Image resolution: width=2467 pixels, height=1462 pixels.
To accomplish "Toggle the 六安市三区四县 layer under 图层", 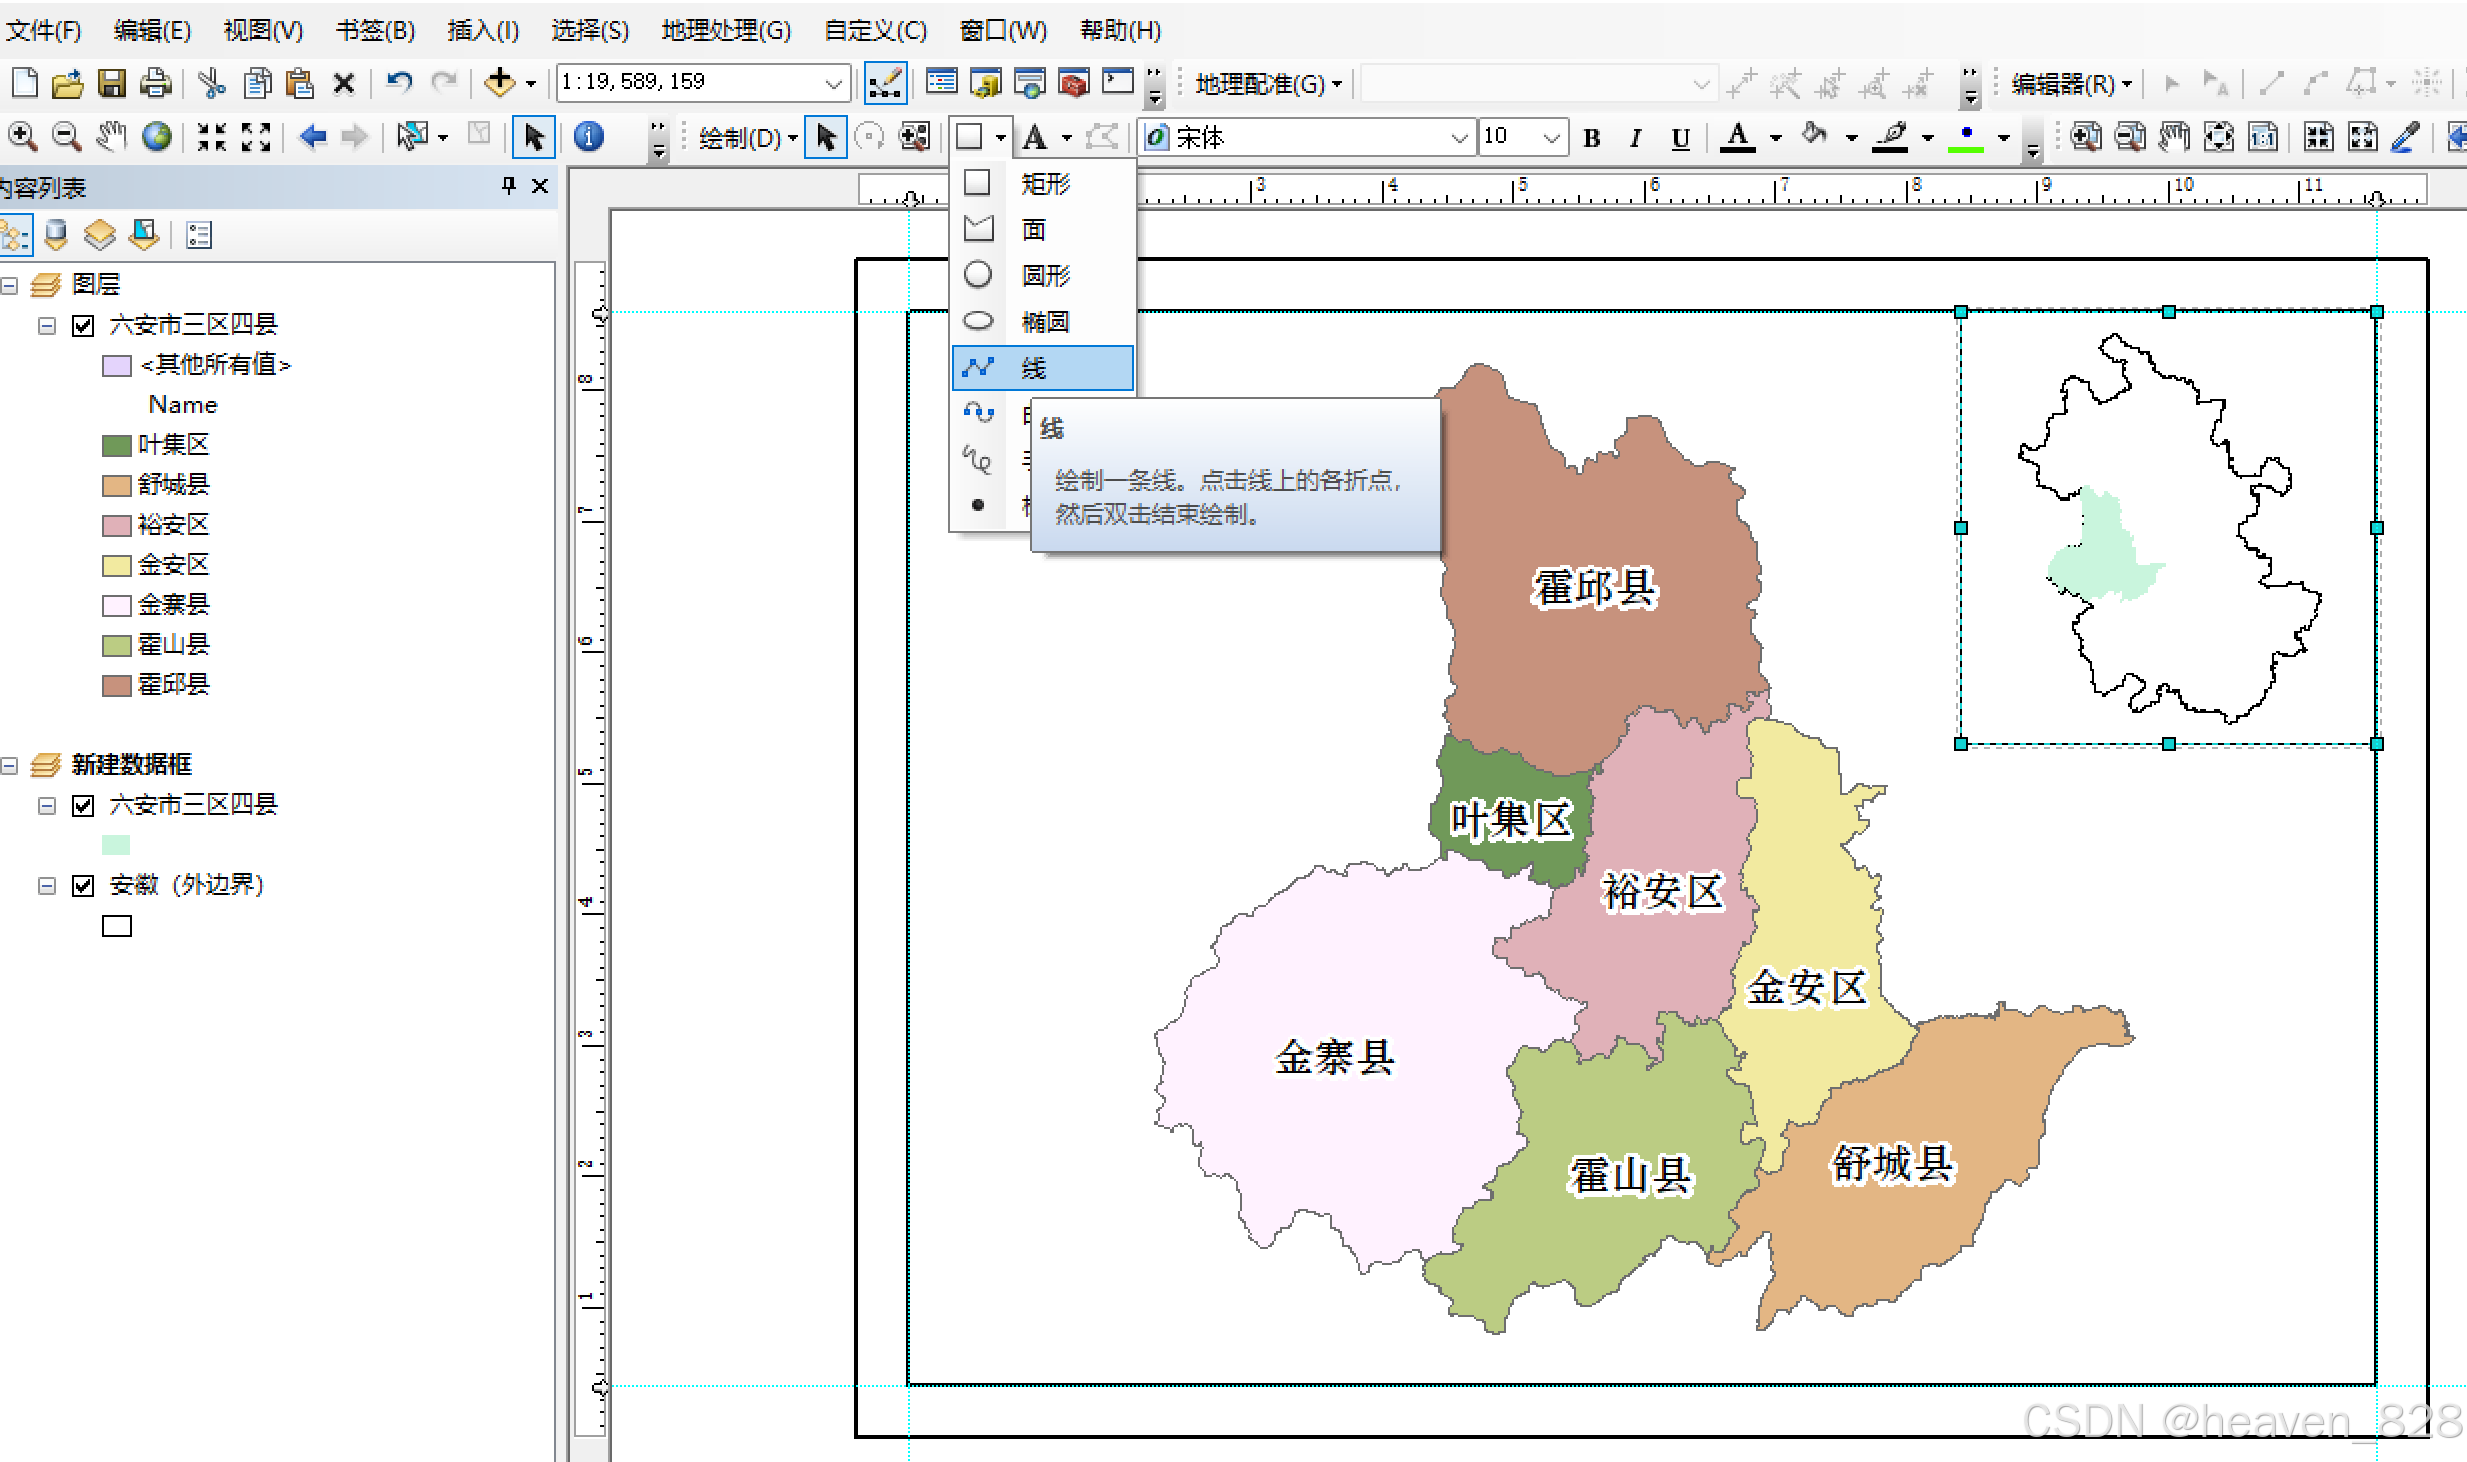I will pos(83,325).
